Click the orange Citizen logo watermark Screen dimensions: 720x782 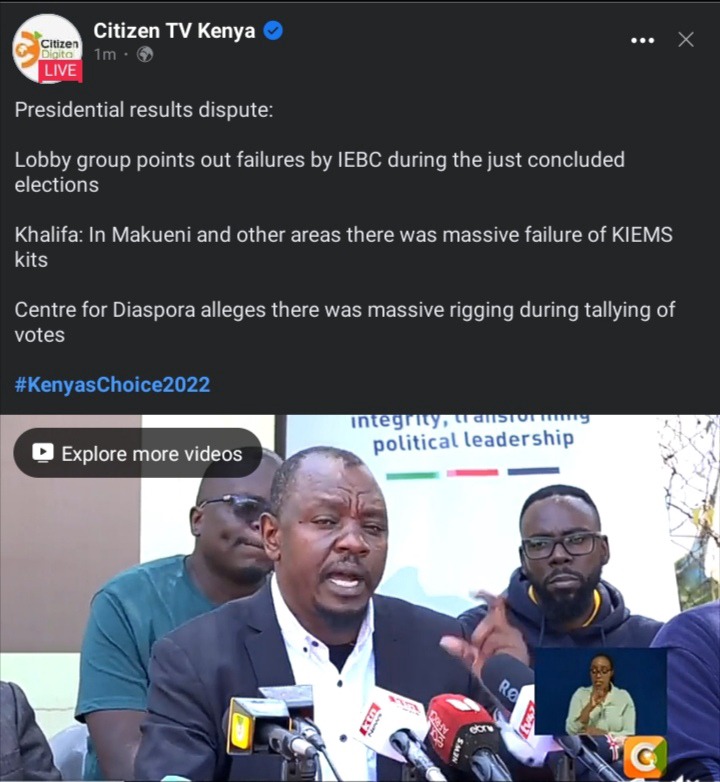click(x=644, y=757)
